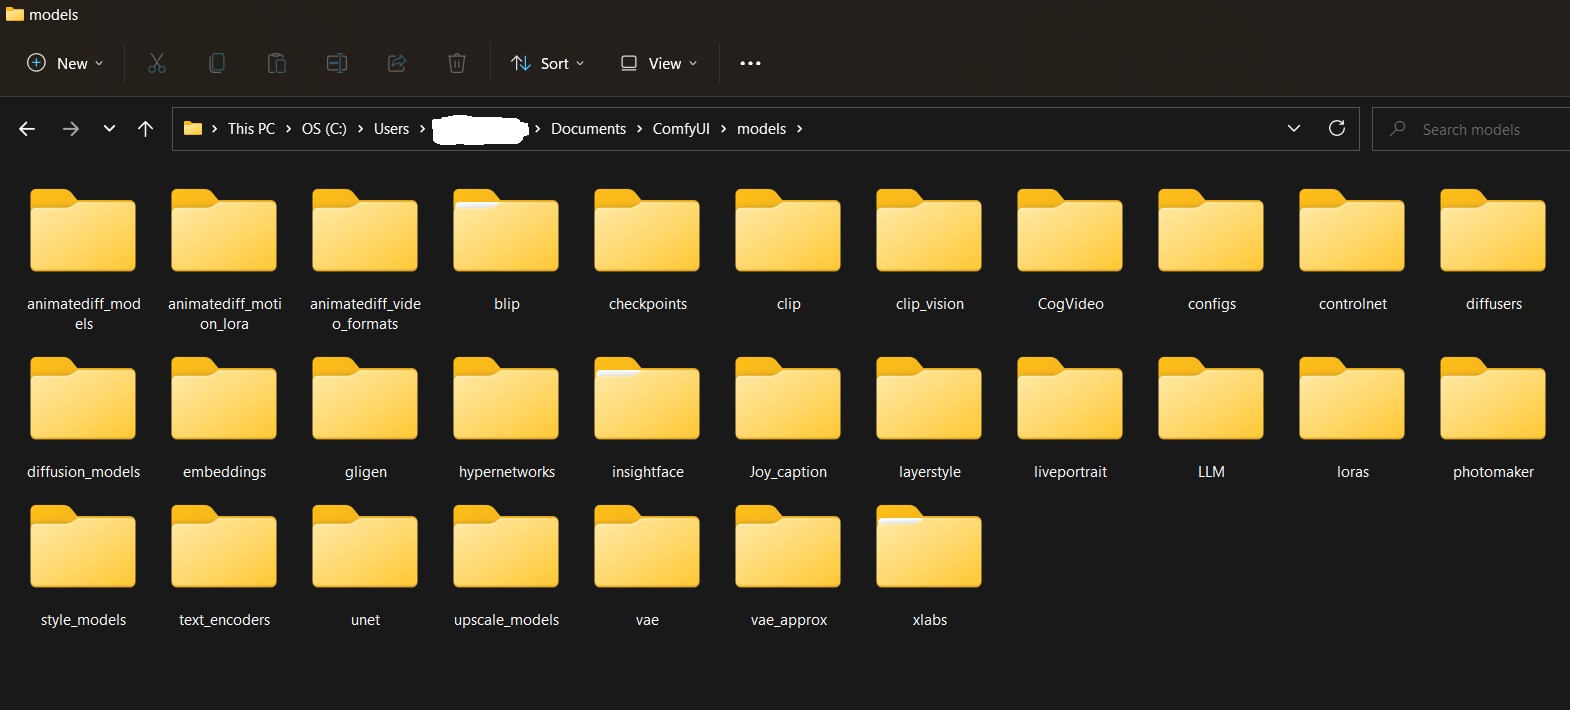Select the controlnet folder icon
Viewport: 1570px width, 710px height.
coord(1352,230)
